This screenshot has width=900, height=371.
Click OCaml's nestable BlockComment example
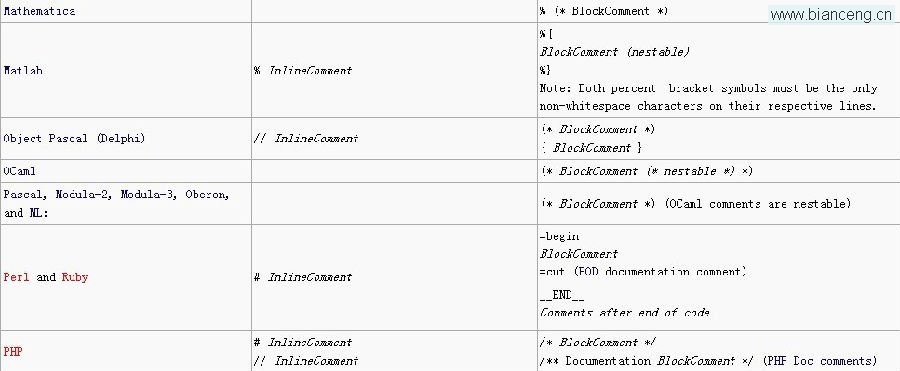pyautogui.click(x=646, y=171)
